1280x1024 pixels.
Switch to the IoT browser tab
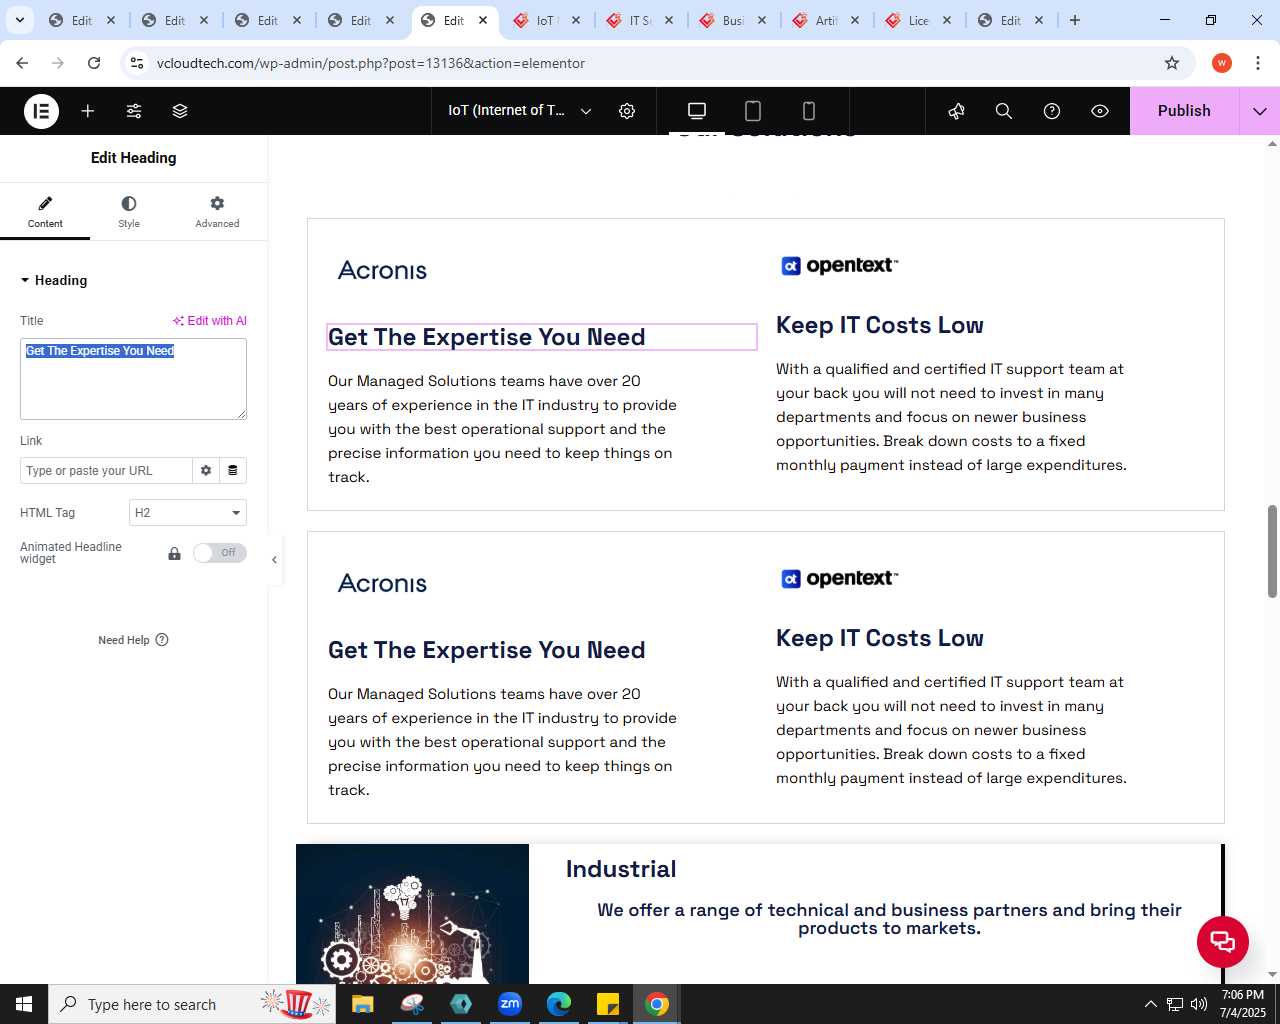(x=545, y=20)
